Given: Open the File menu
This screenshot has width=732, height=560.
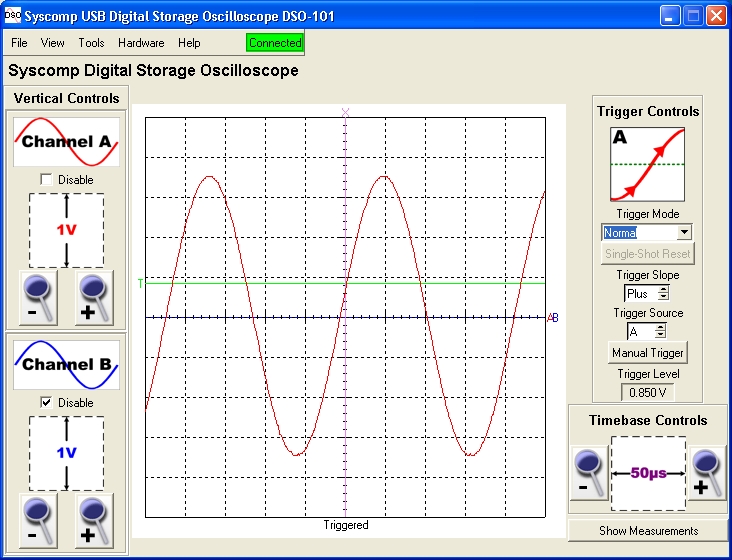Looking at the screenshot, I should click(19, 43).
